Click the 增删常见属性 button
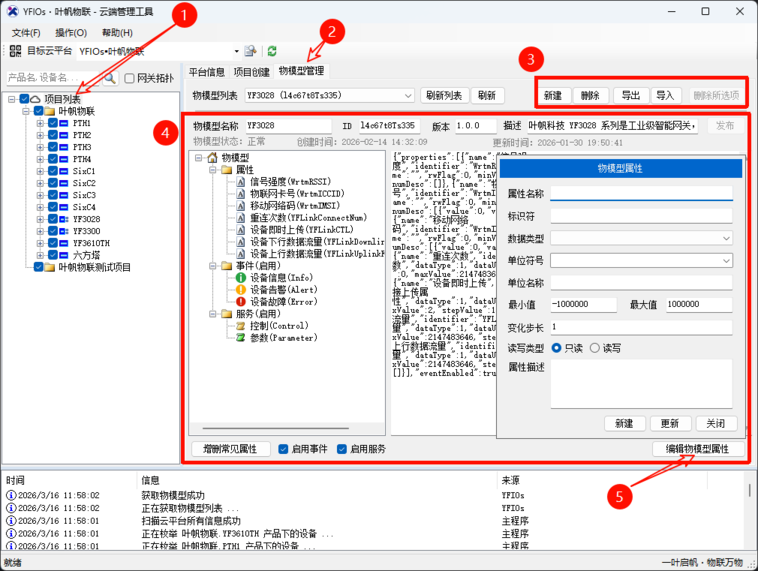 pyautogui.click(x=230, y=449)
